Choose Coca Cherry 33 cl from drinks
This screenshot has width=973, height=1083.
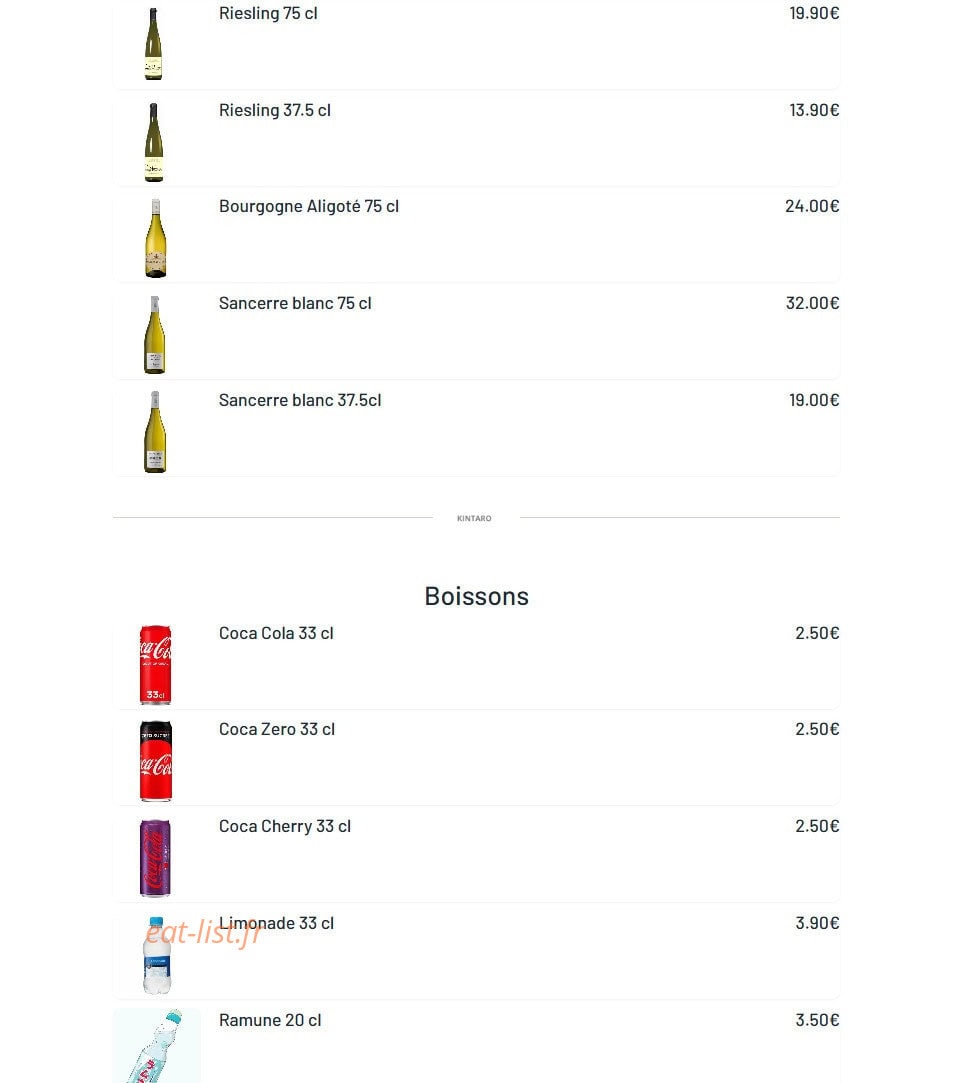pyautogui.click(x=285, y=826)
